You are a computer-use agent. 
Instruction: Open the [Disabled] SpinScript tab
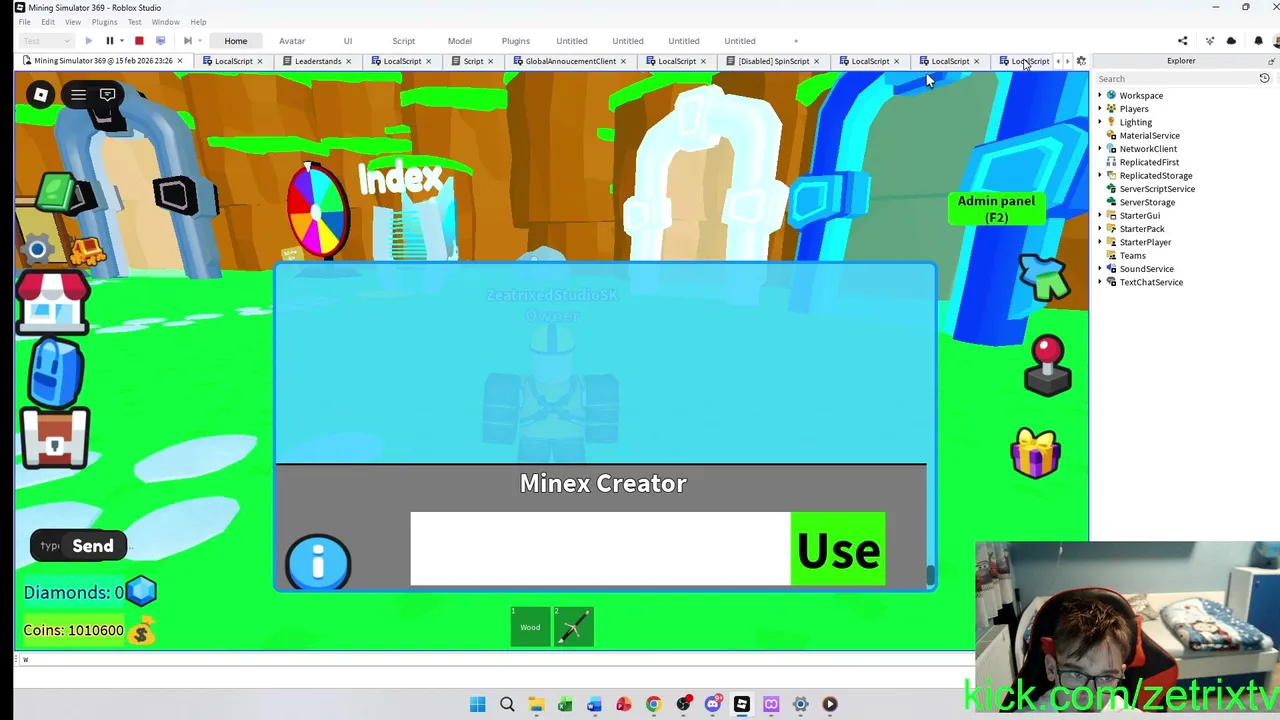(x=774, y=61)
